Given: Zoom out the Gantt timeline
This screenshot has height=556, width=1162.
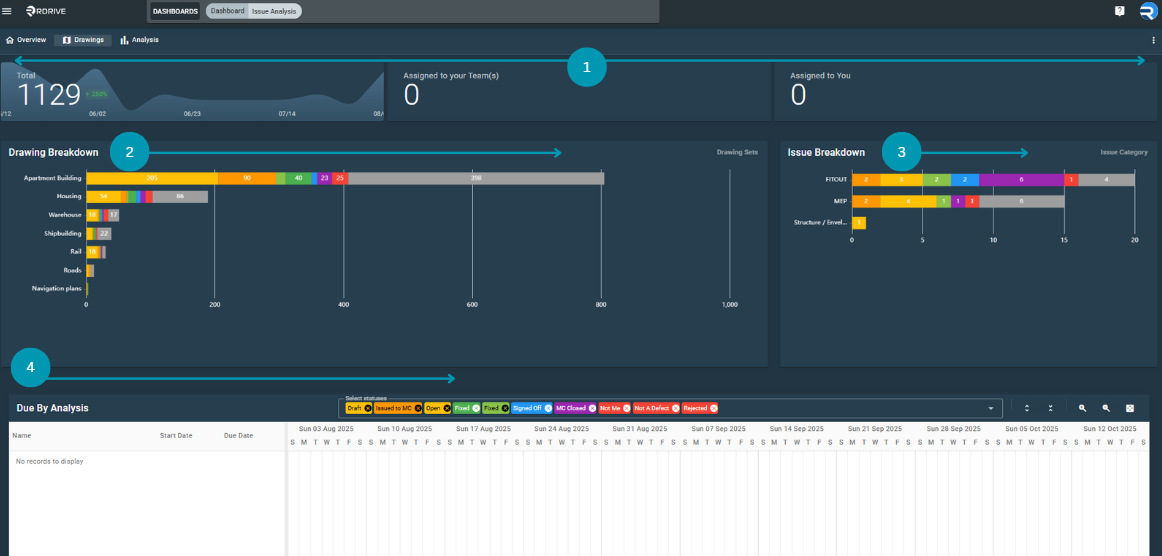Looking at the screenshot, I should click(1106, 408).
